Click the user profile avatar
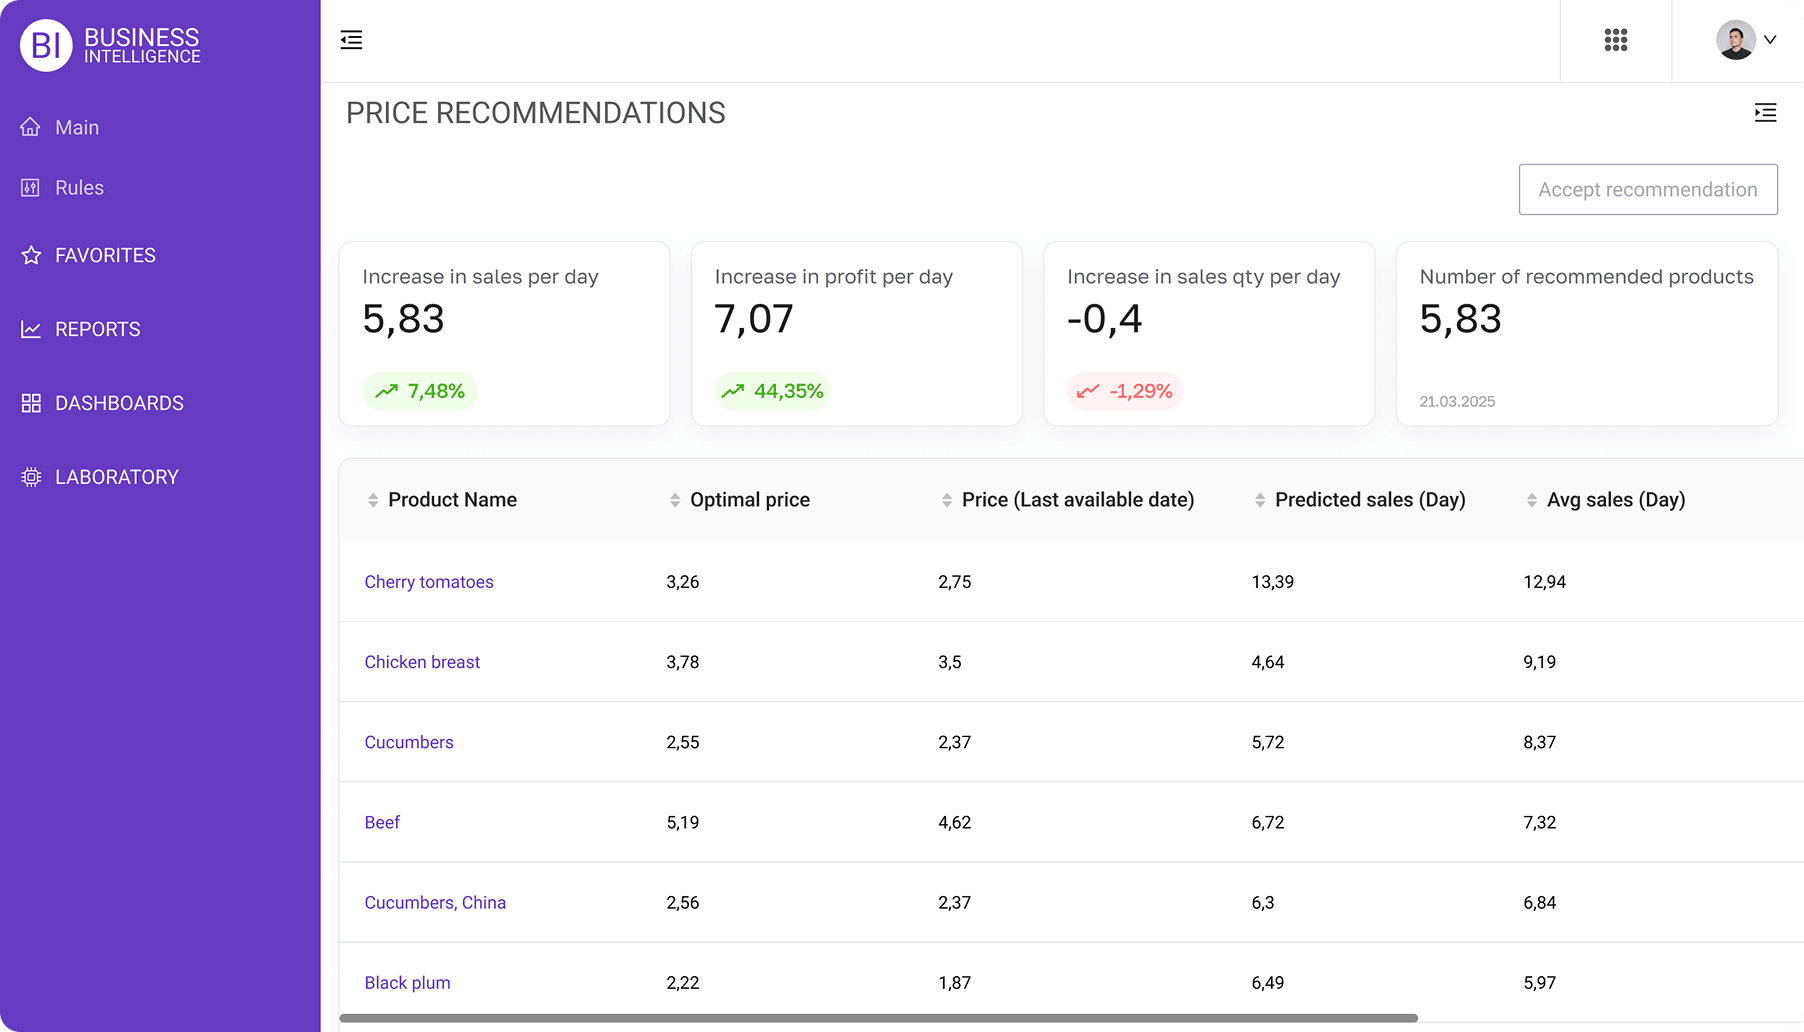Image resolution: width=1804 pixels, height=1032 pixels. click(x=1735, y=40)
